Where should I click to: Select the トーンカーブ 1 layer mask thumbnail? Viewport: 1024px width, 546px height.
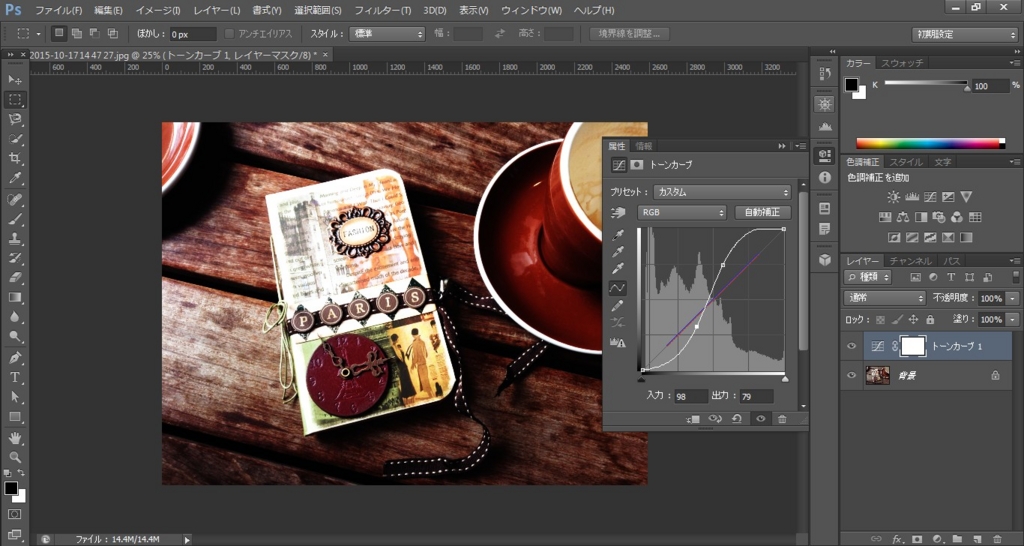912,346
